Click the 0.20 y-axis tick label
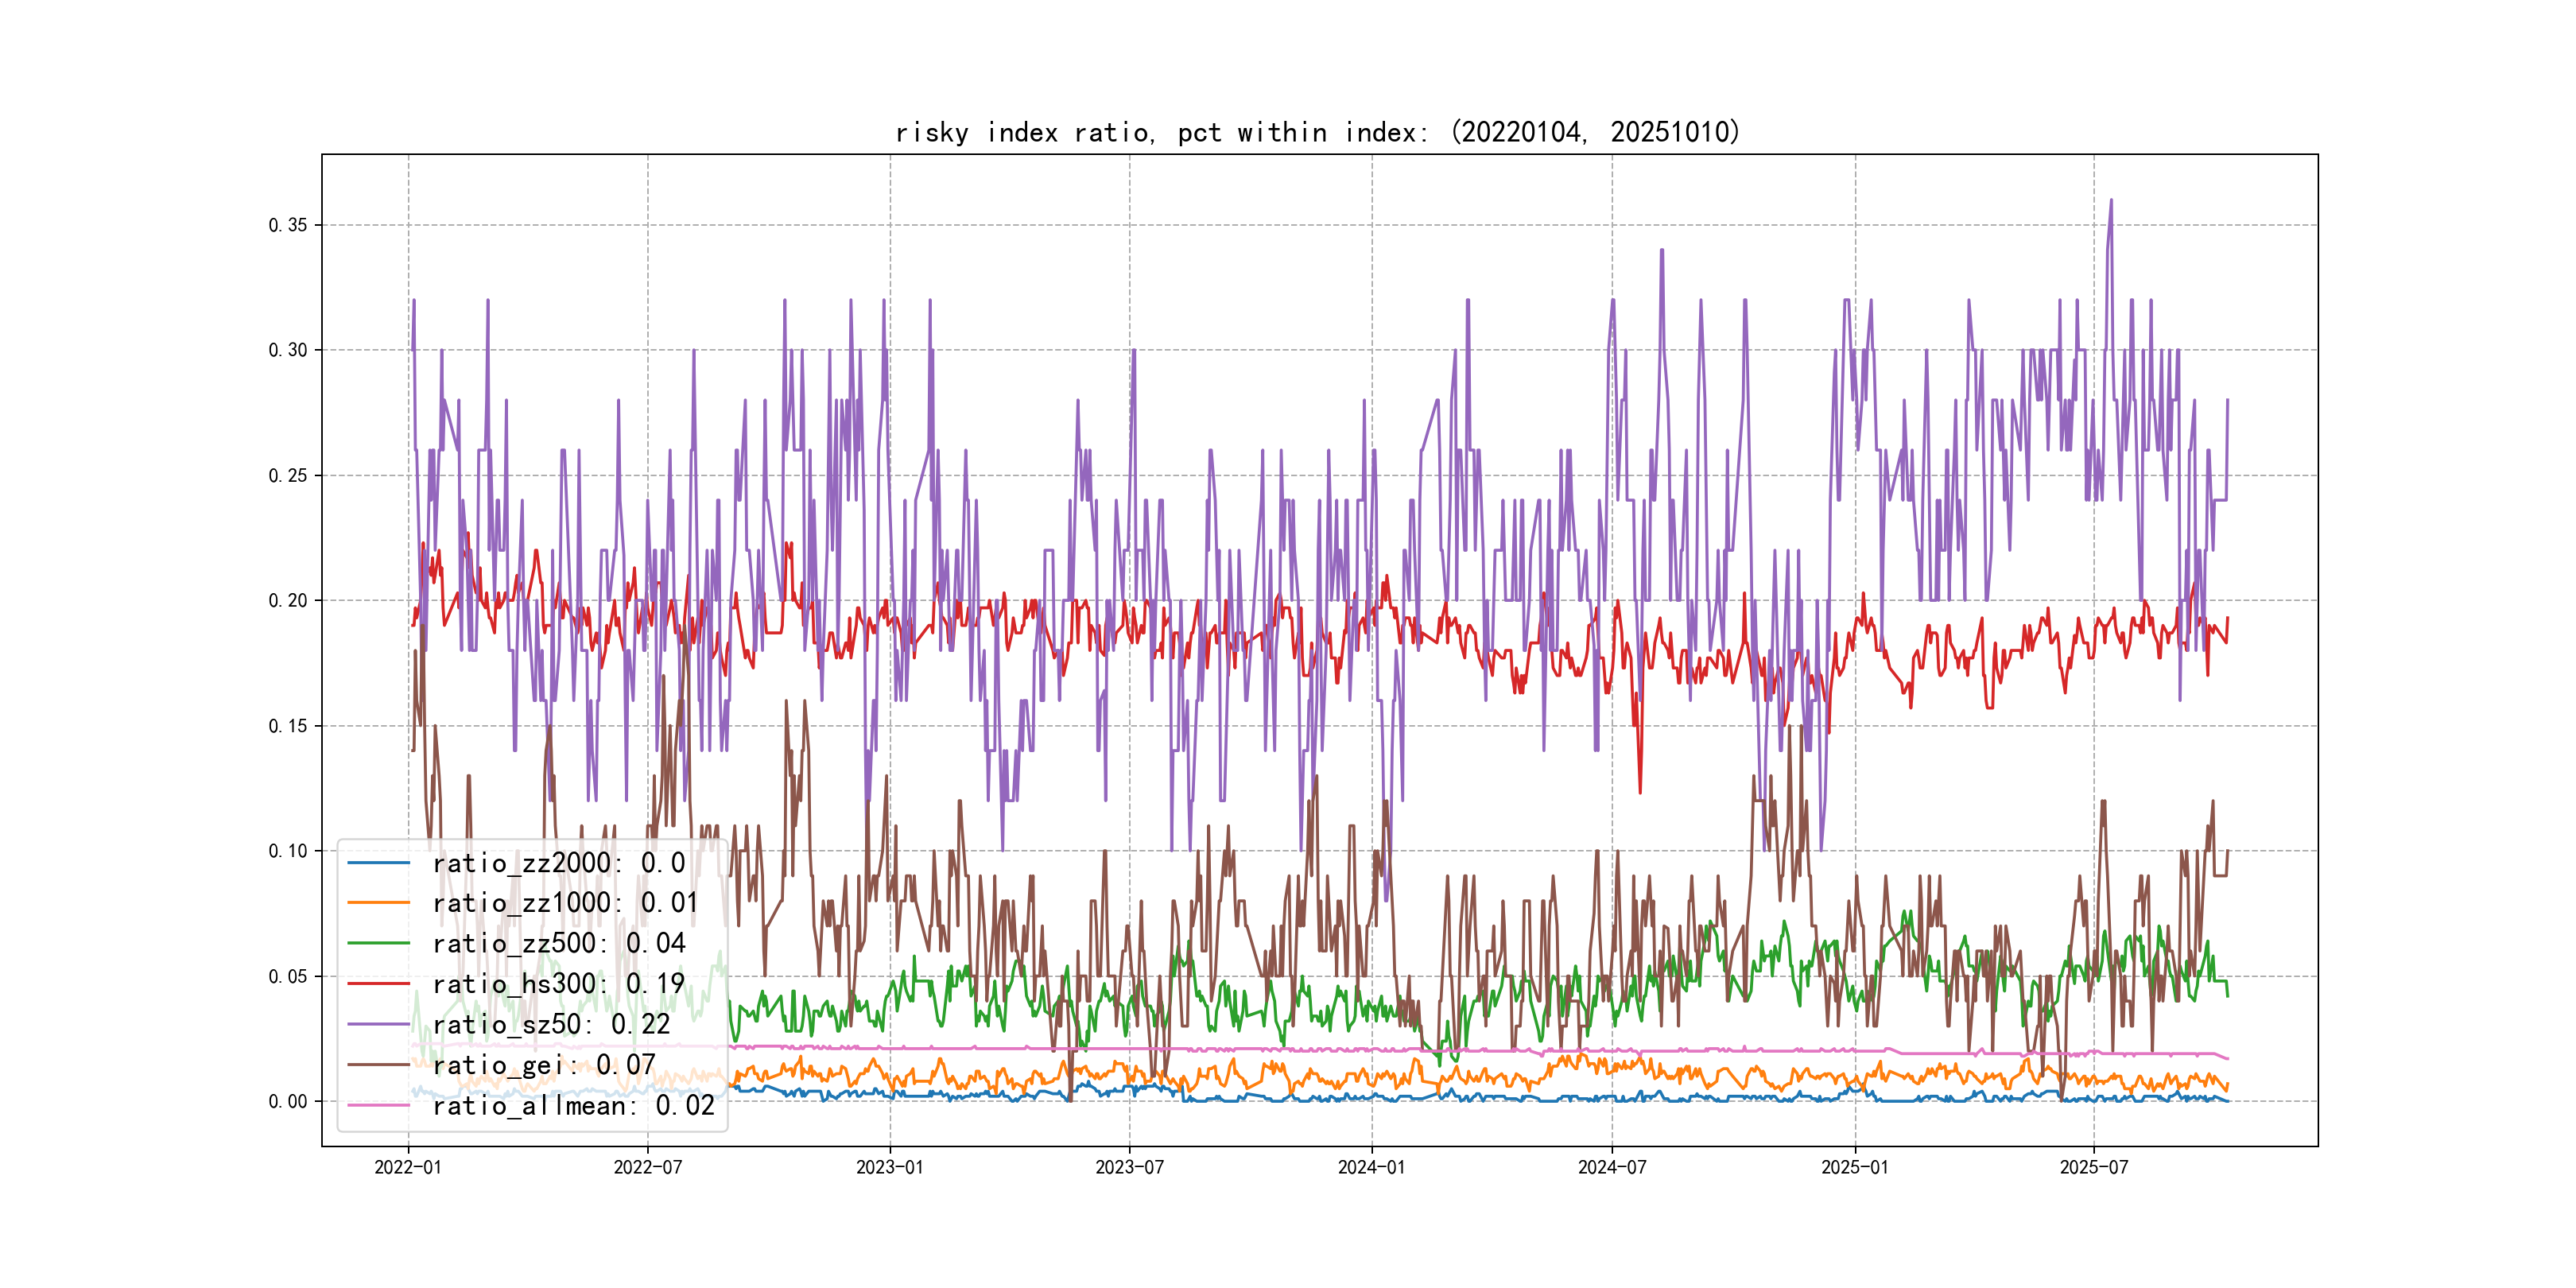The height and width of the screenshot is (1288, 2576). pyautogui.click(x=287, y=600)
